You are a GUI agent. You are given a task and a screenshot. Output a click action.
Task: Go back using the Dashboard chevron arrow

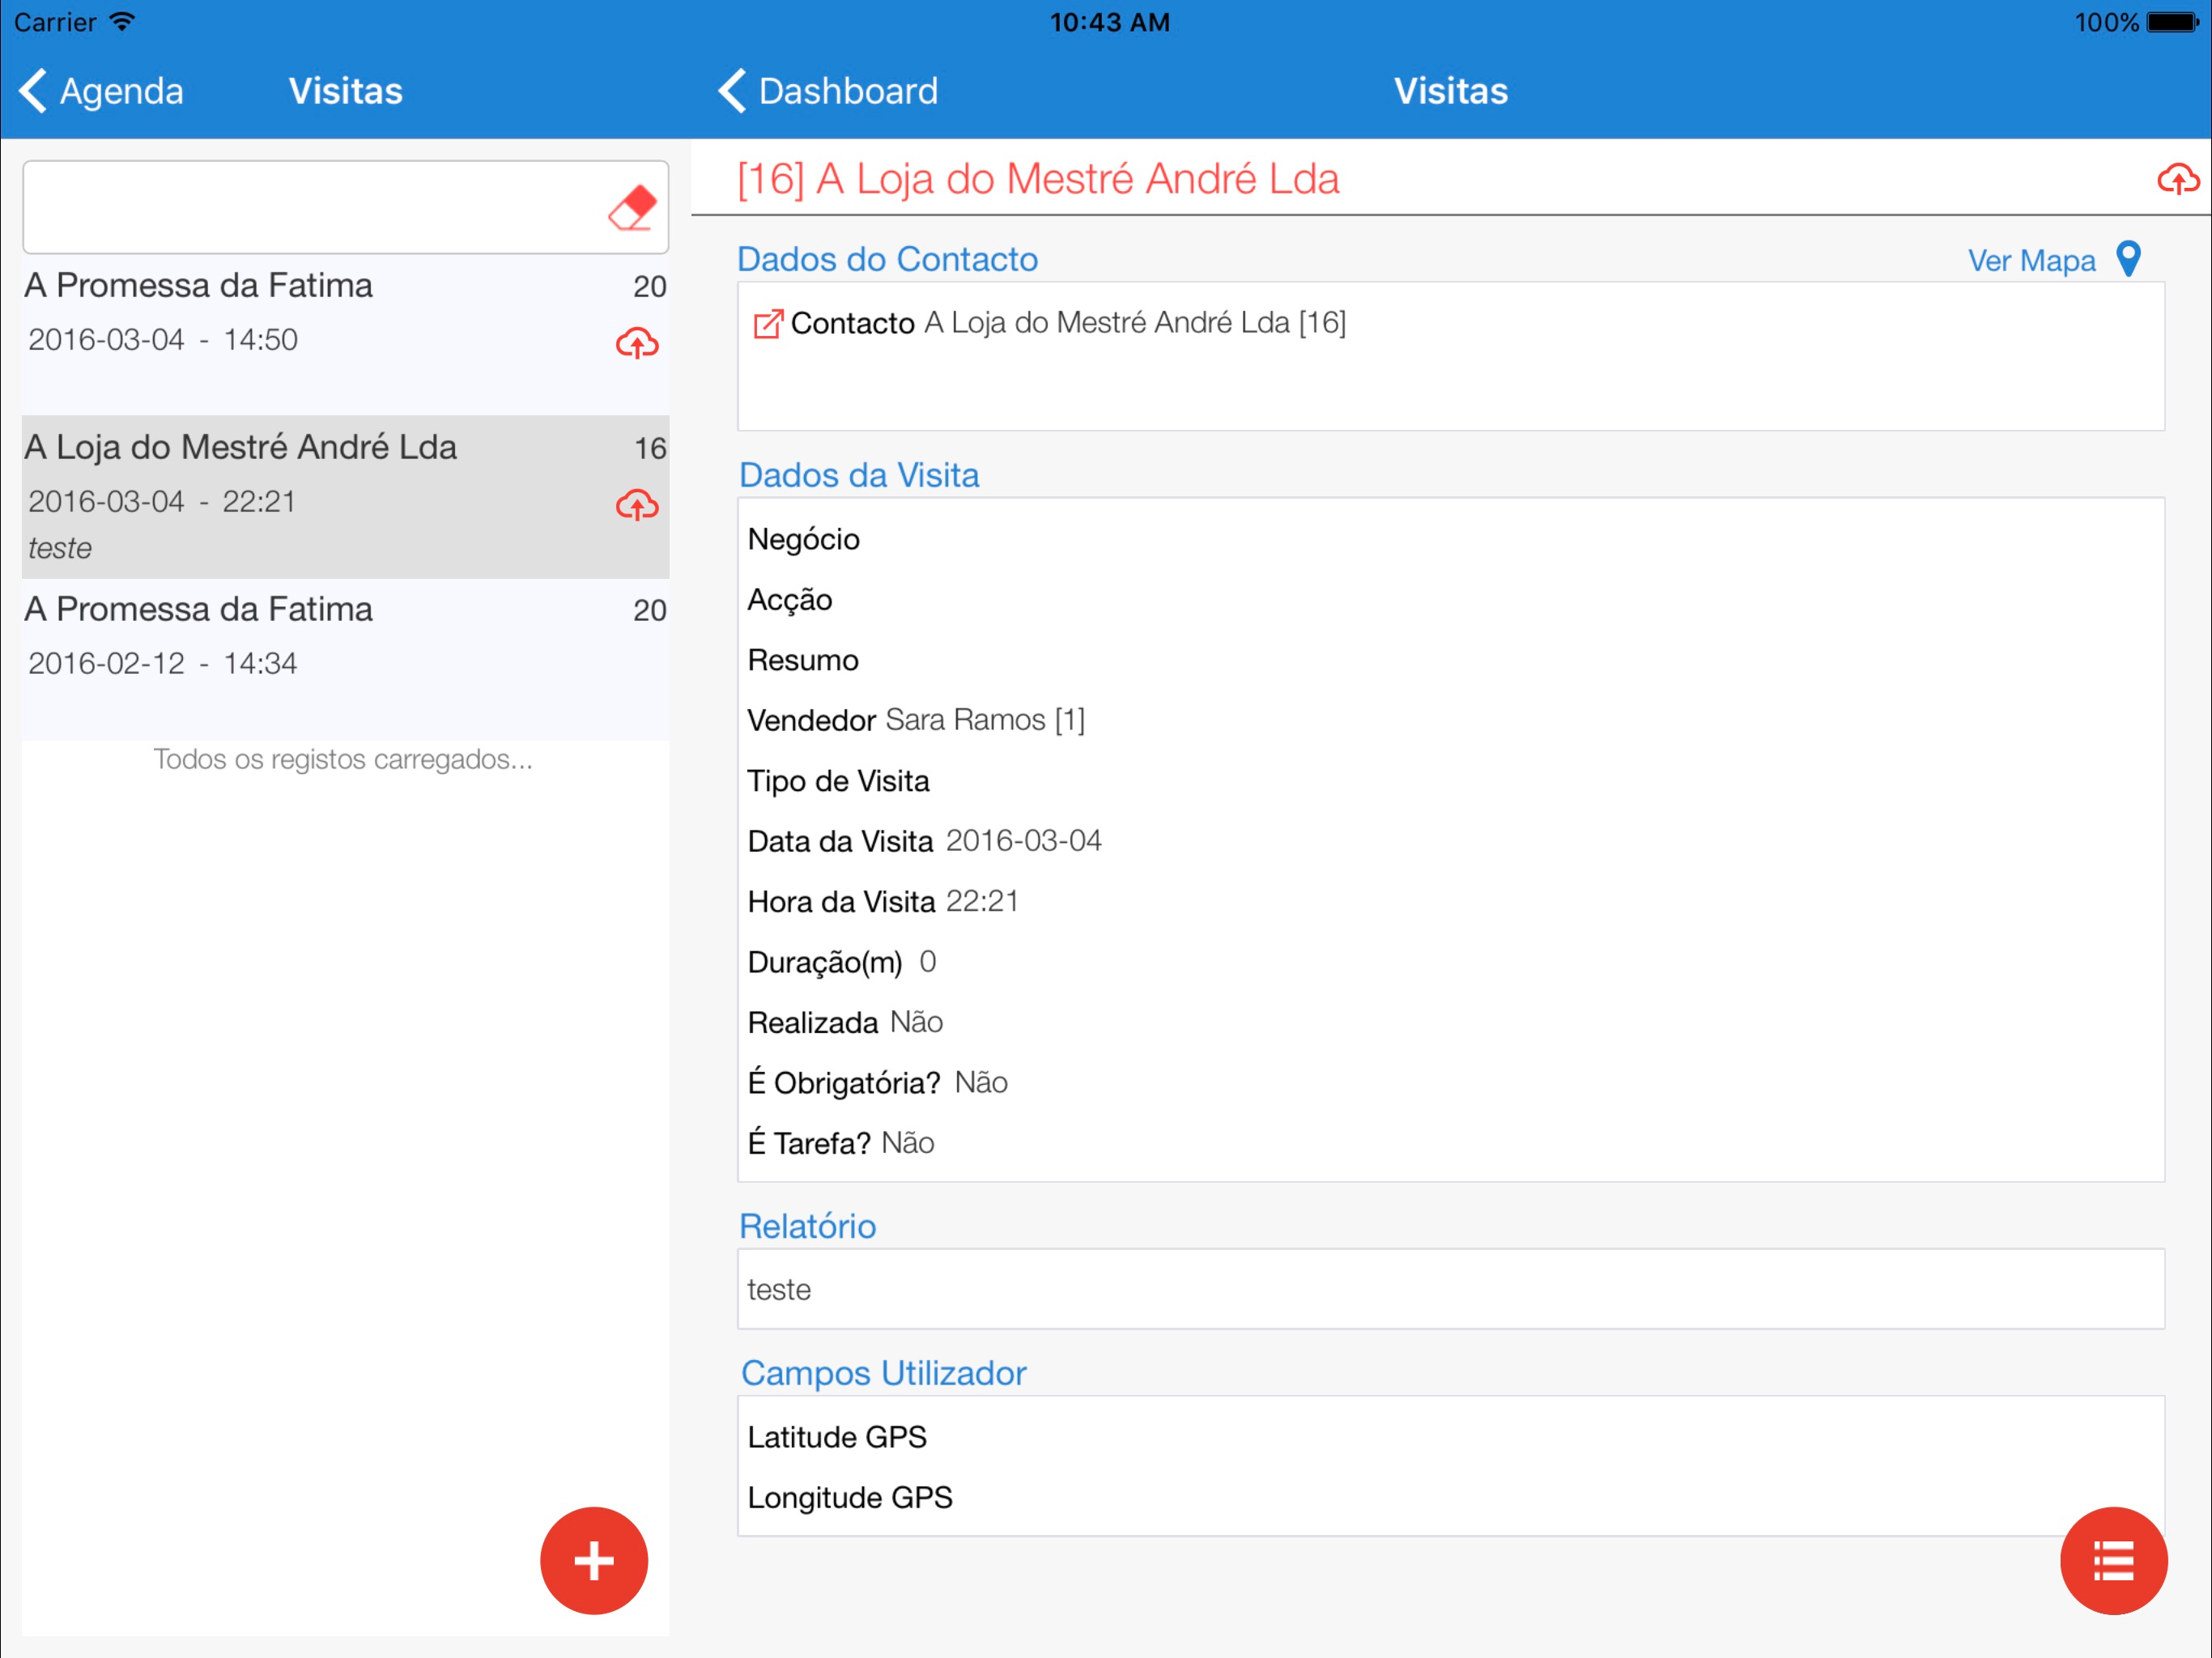(732, 91)
